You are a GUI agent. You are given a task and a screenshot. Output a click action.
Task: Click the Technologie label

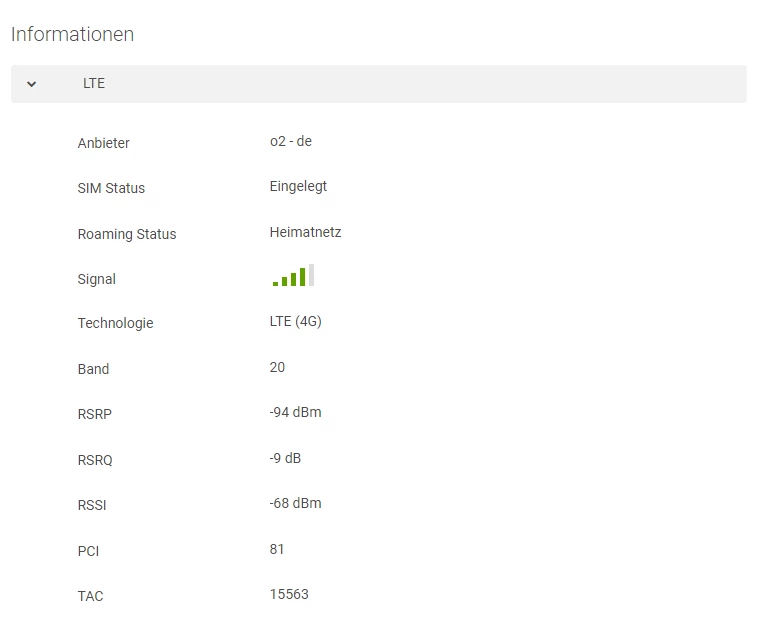[115, 323]
